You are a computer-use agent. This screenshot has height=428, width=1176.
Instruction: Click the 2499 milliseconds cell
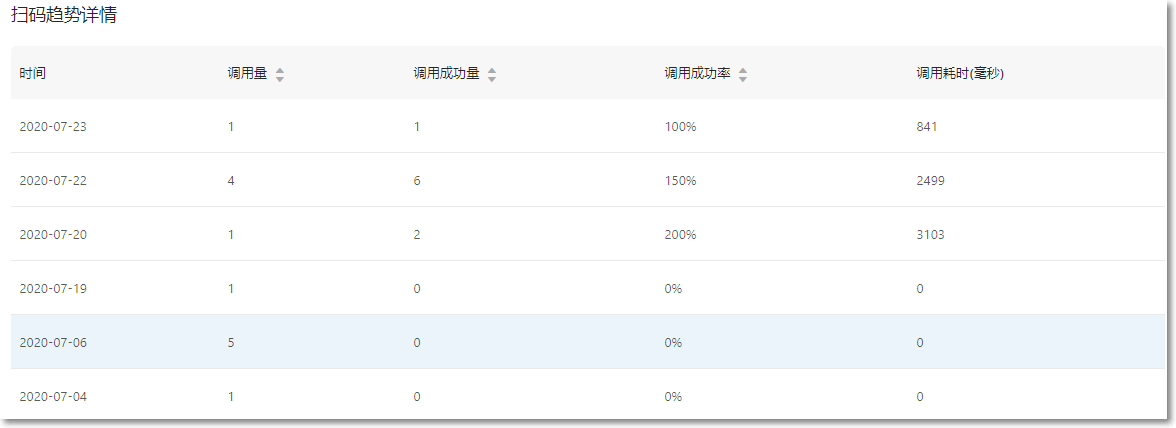click(x=930, y=181)
